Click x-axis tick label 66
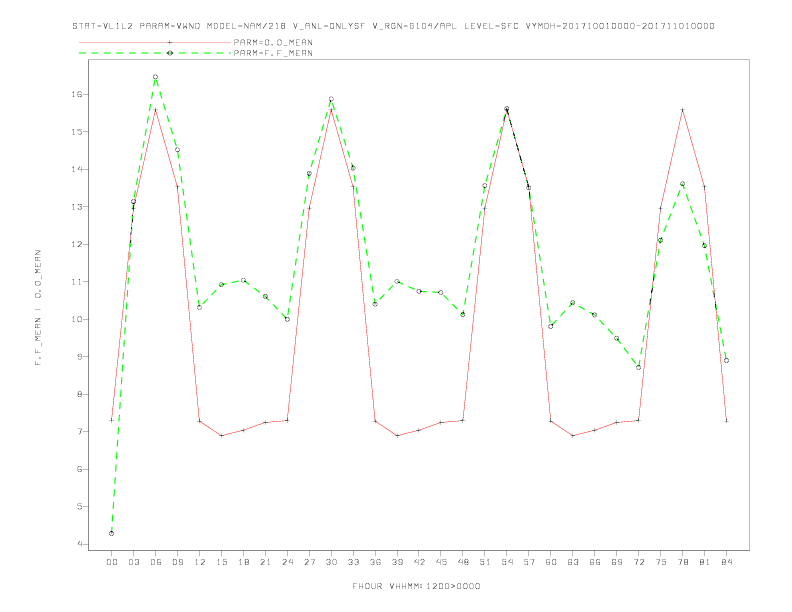Viewport: 792px width, 612px height. [595, 562]
